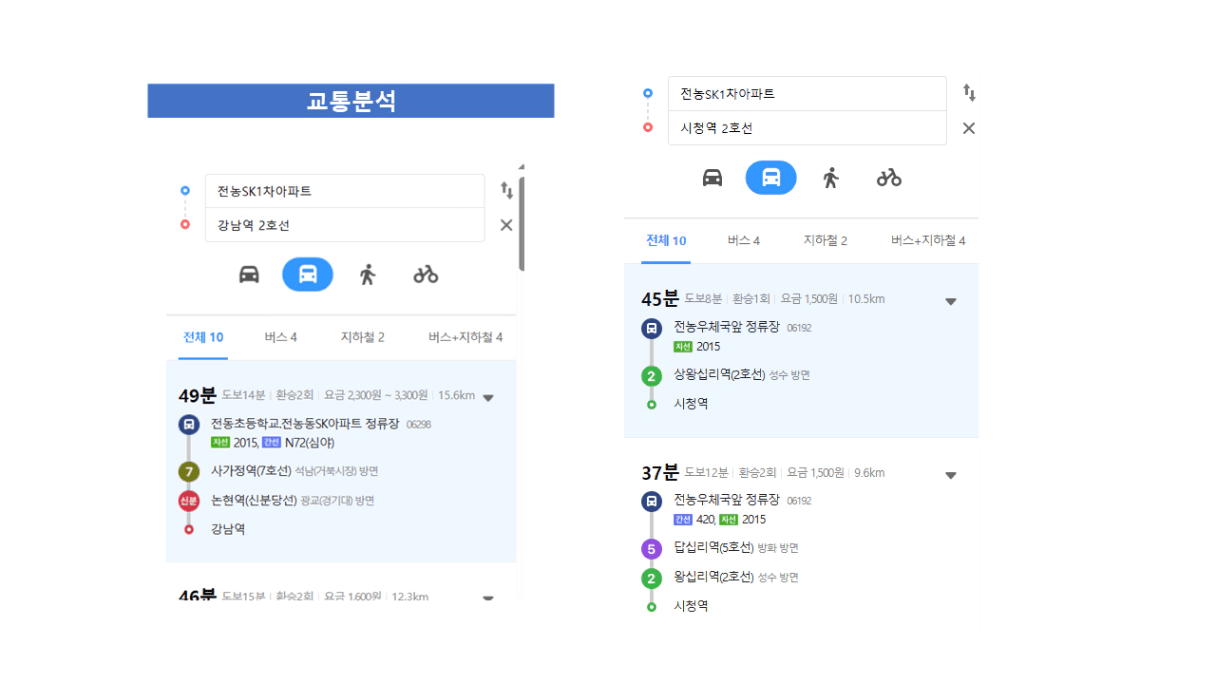
Task: Select public transit mode in the 강남역 route panel
Action: coord(308,274)
